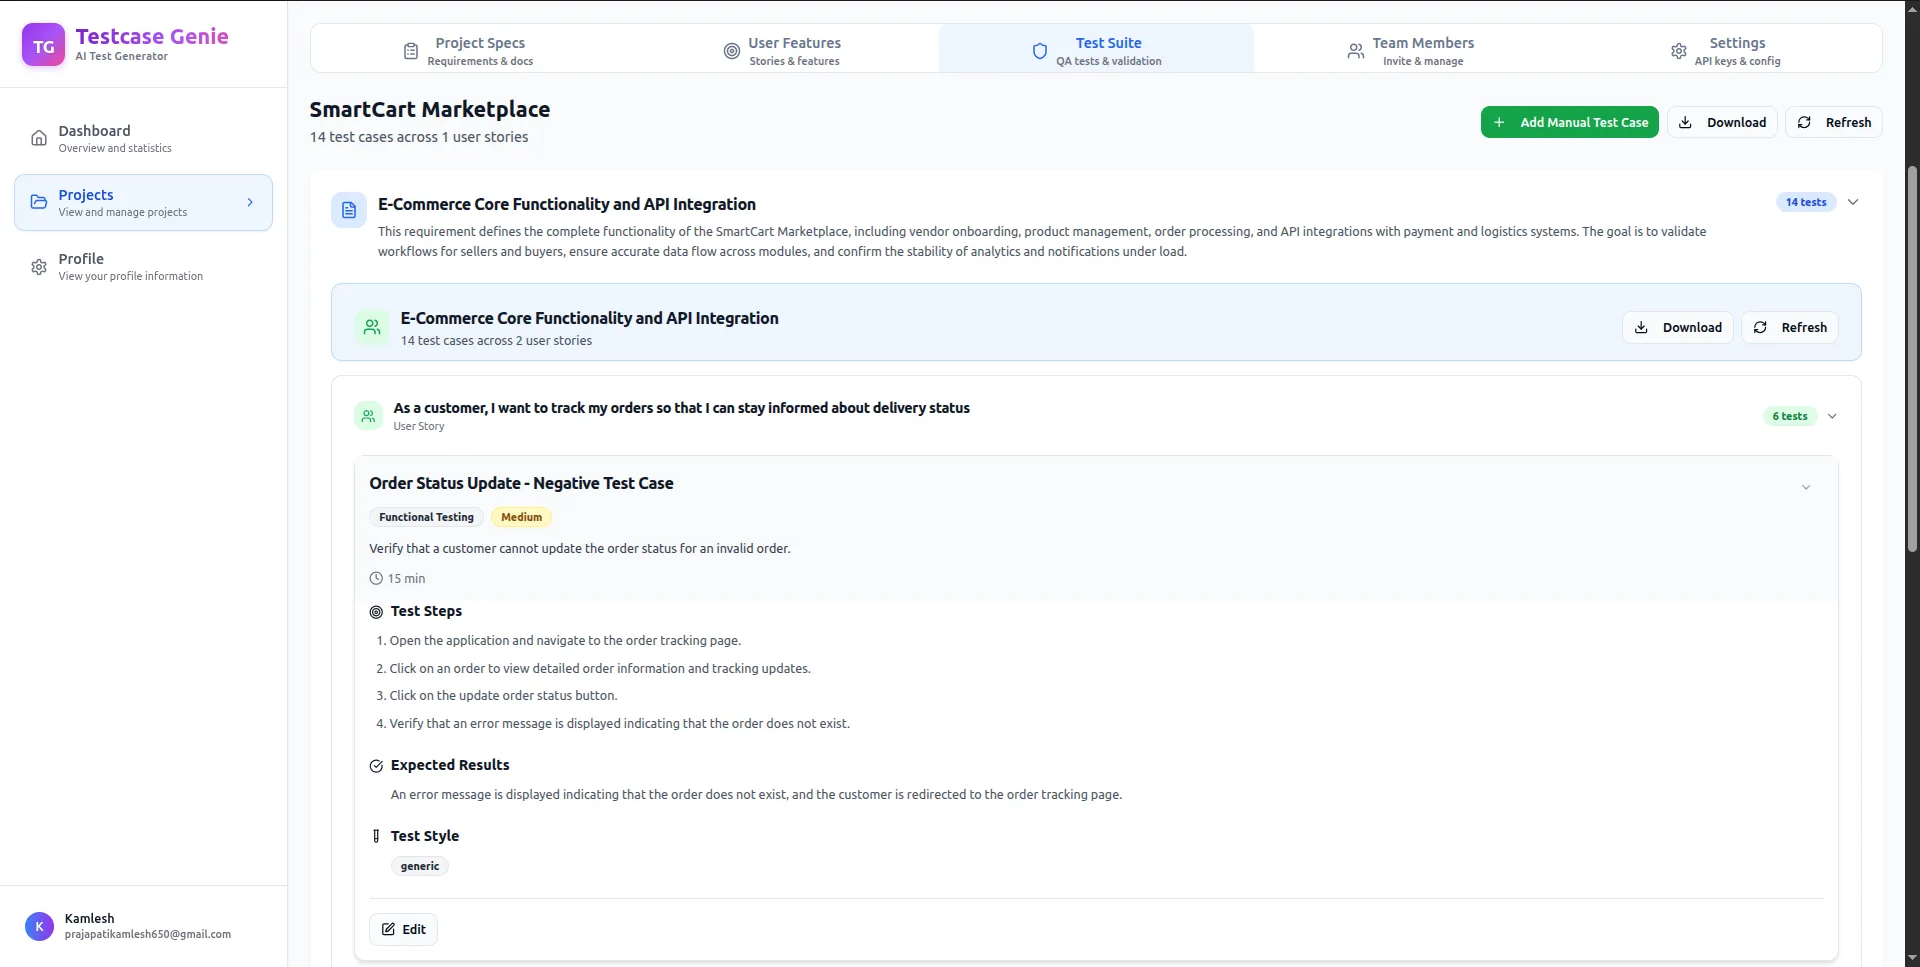Click the Testcase Genie TG logo icon
Screen dimensions: 1920x967
[x=43, y=46]
